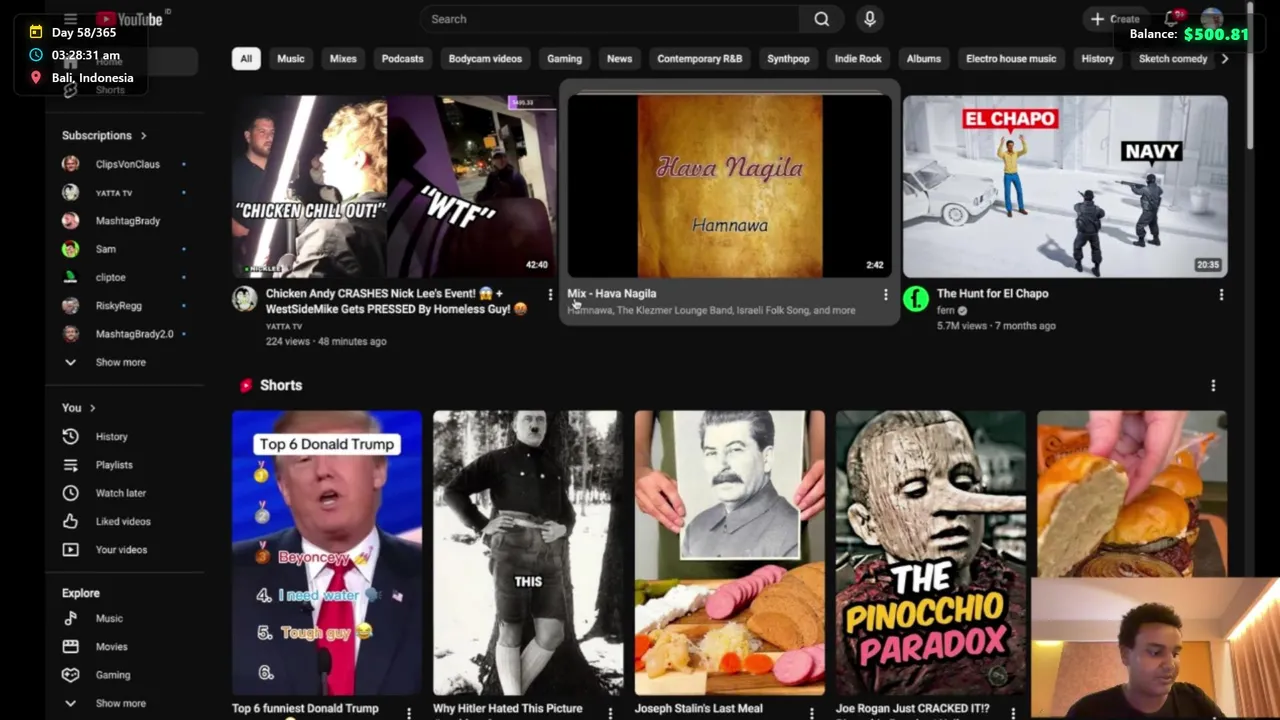The height and width of the screenshot is (720, 1280).
Task: Open options for Stalin's Last Meal short
Action: coord(811,712)
